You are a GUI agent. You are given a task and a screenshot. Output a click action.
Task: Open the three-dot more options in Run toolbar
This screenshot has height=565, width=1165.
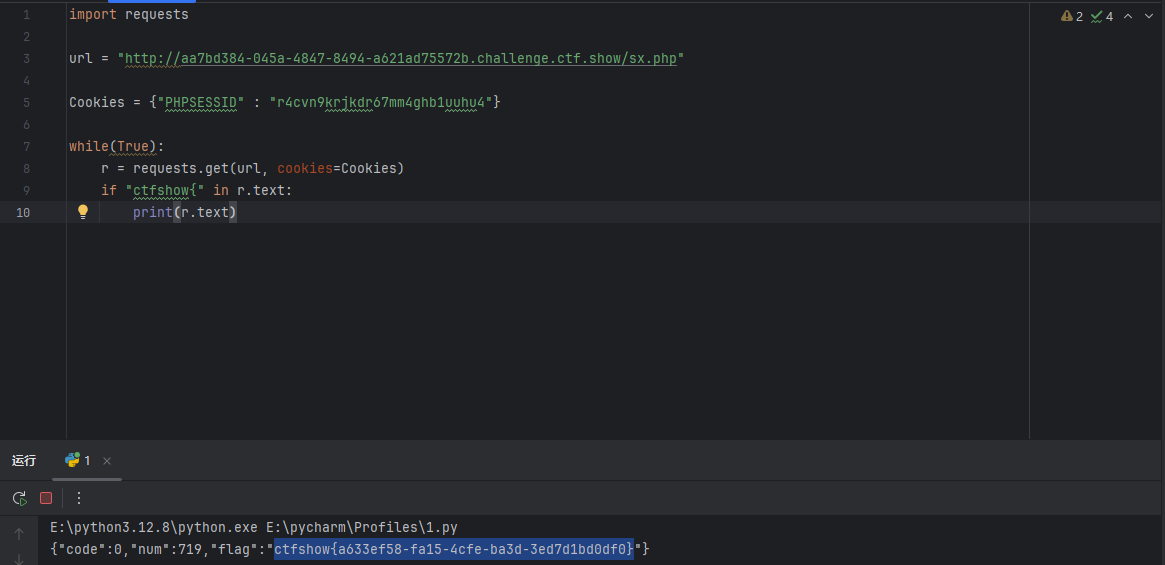[x=79, y=498]
